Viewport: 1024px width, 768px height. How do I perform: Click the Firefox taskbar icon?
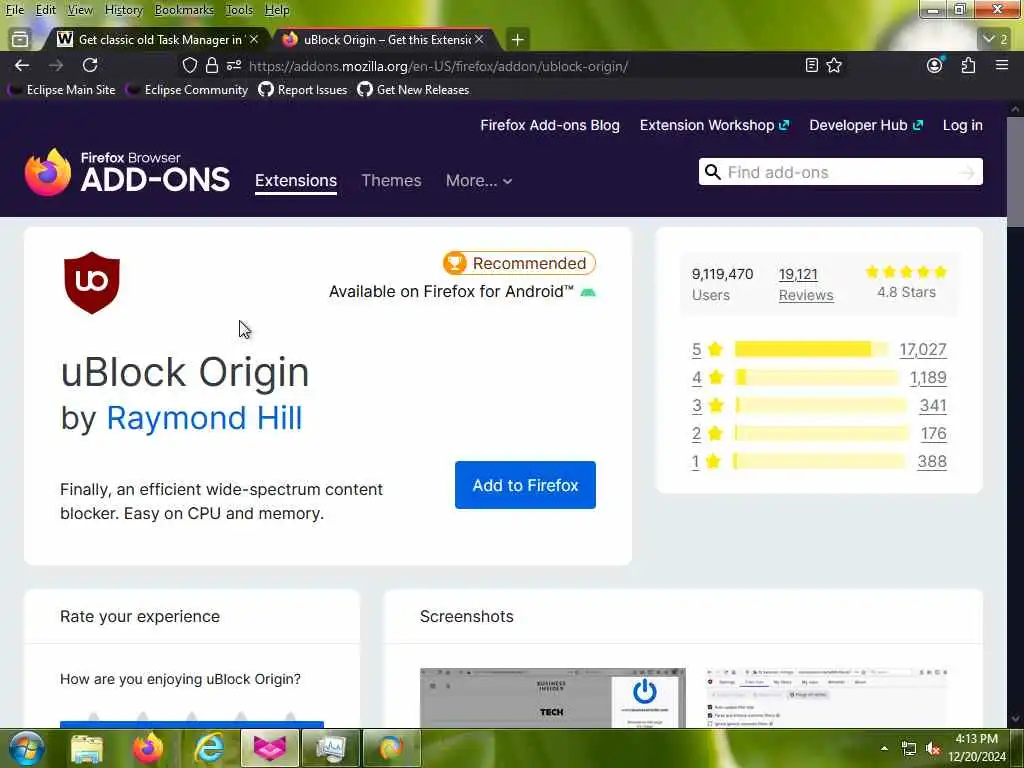[148, 748]
